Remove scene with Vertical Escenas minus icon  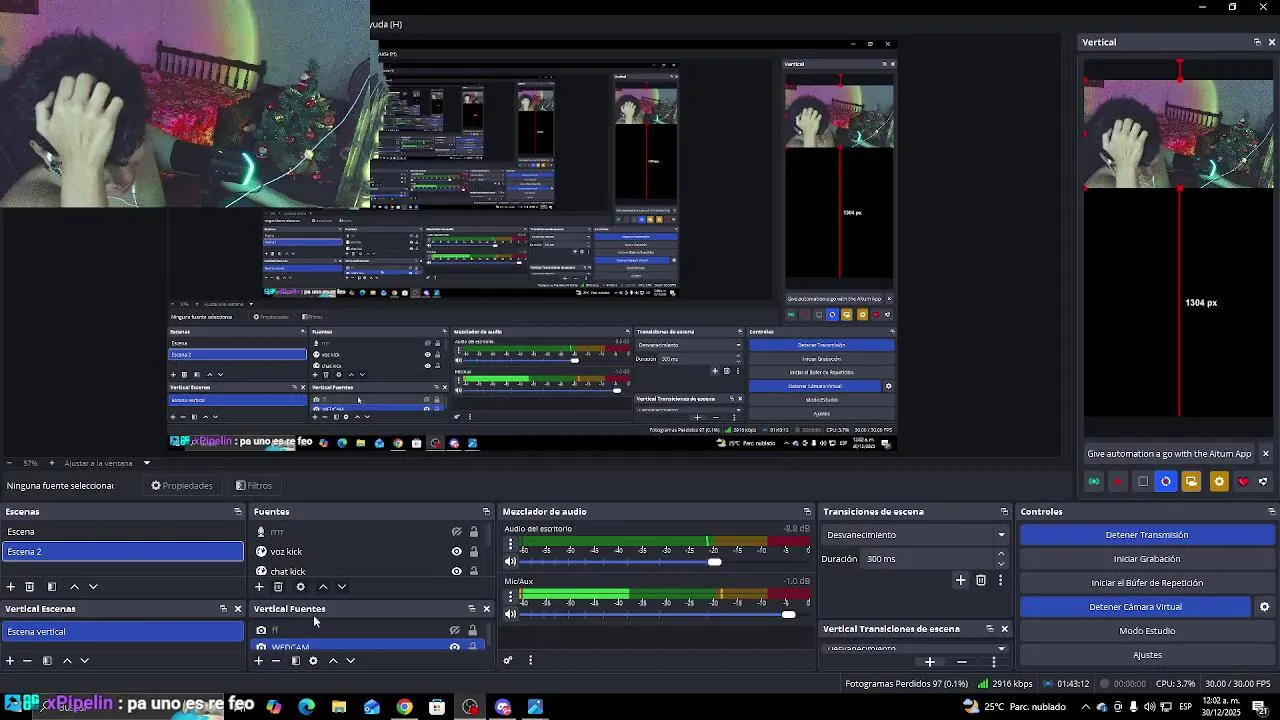click(28, 661)
